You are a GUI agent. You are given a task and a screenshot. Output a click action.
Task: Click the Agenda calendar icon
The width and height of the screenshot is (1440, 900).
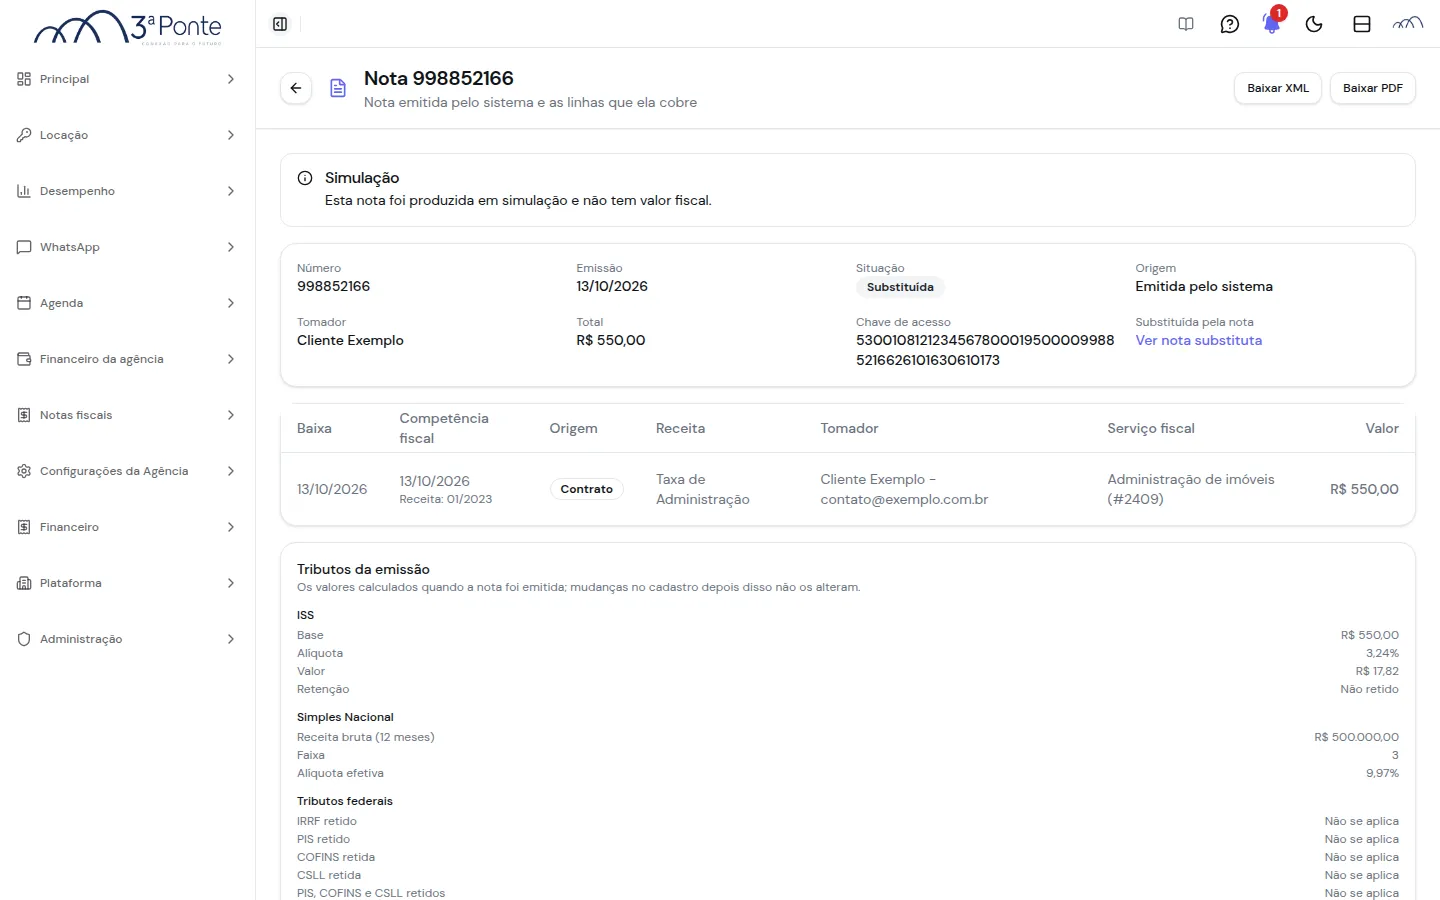[24, 303]
